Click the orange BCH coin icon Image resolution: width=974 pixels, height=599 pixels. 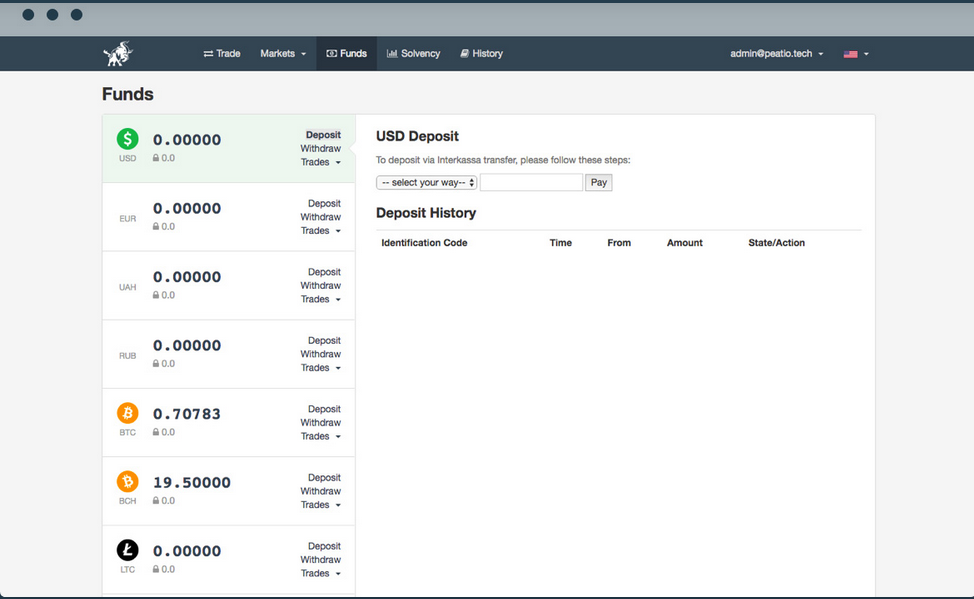(127, 481)
